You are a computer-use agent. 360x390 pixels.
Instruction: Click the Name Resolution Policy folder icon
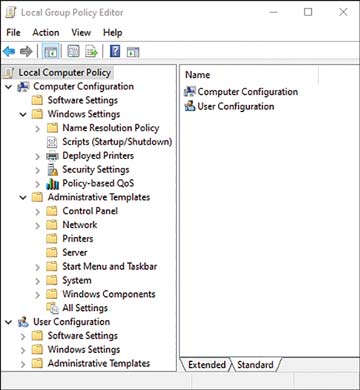pos(52,128)
